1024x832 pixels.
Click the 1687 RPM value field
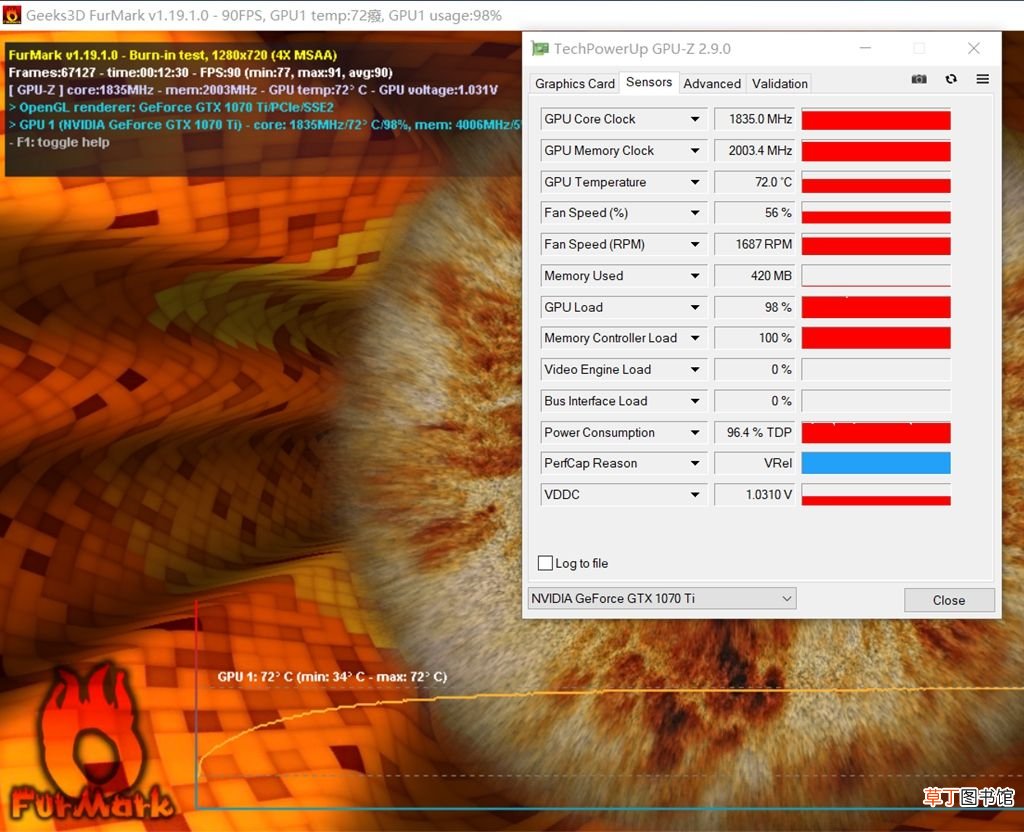(x=754, y=244)
